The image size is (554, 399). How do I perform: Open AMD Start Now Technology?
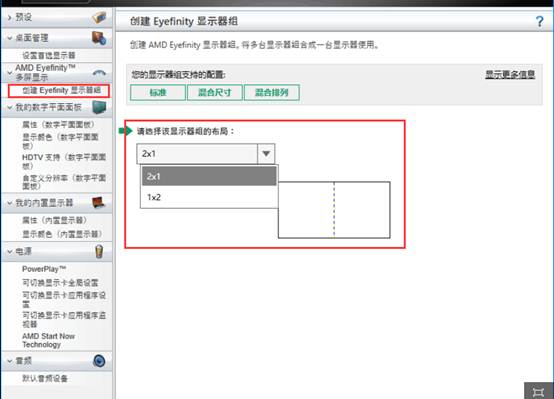click(49, 340)
